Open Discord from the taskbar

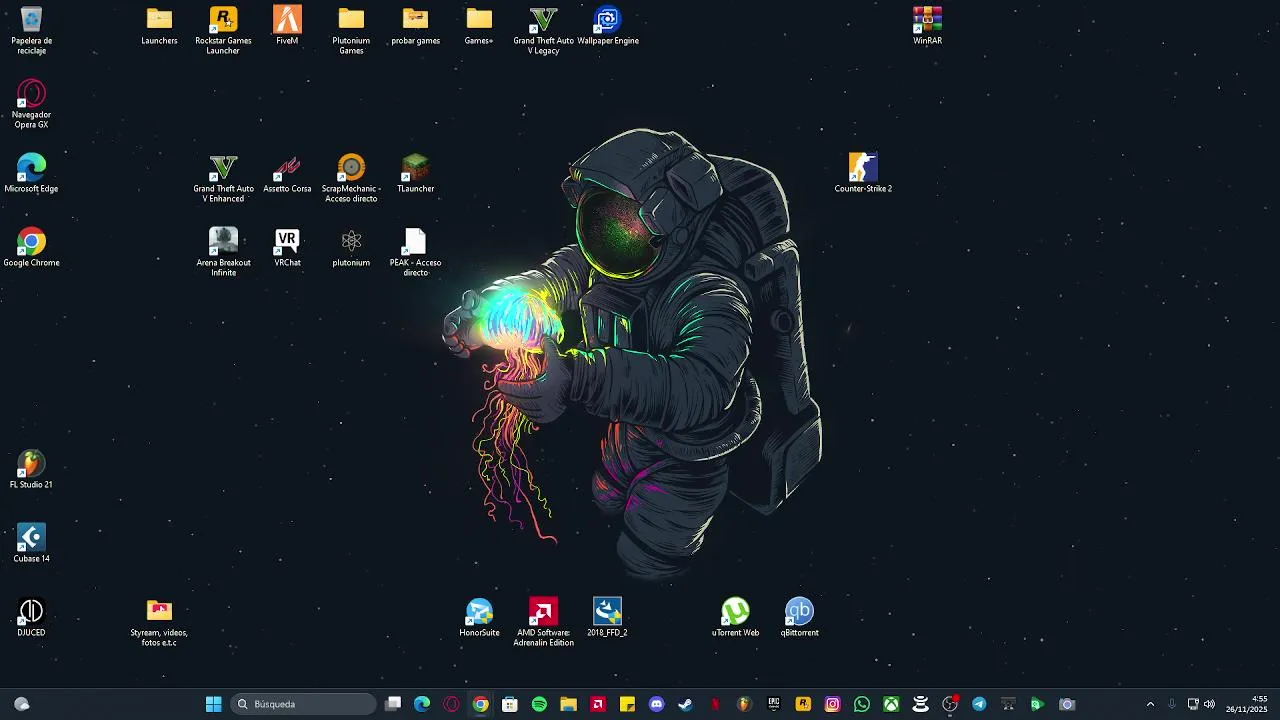[656, 704]
